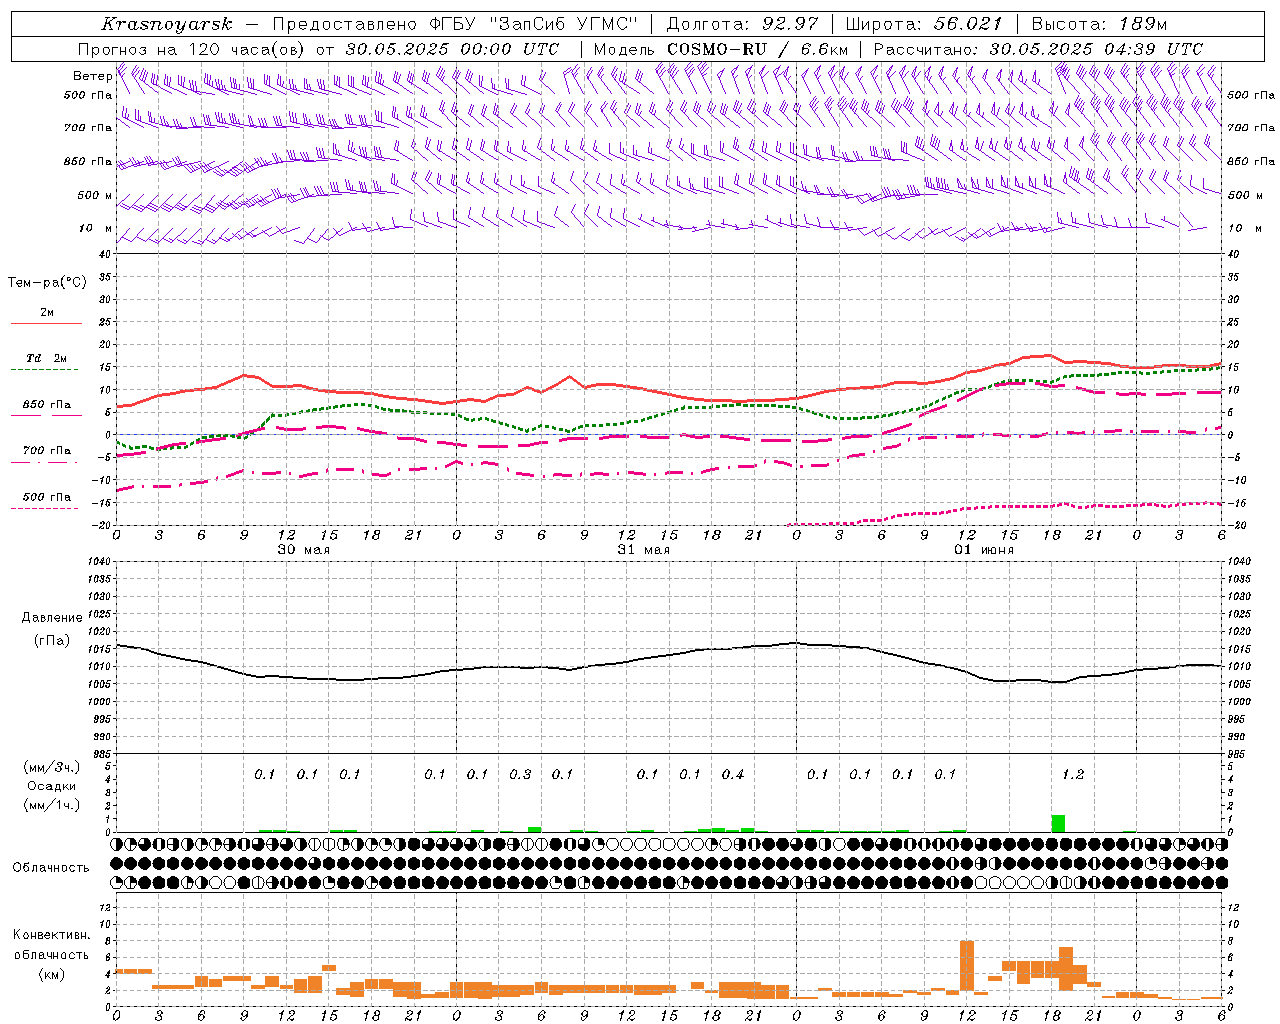Click the Krasnoyarsk station title

[x=167, y=24]
